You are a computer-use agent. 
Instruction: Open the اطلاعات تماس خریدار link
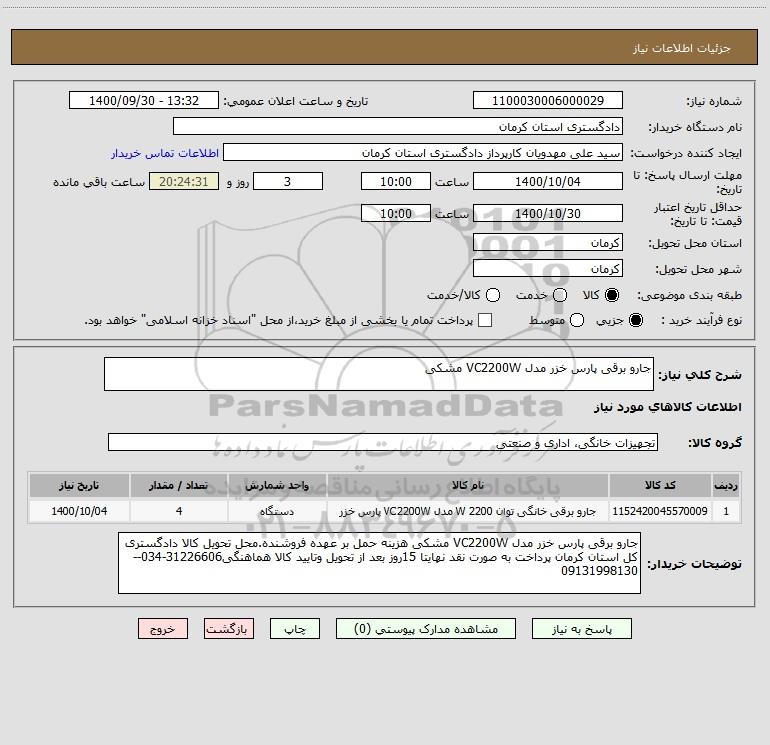[x=165, y=153]
